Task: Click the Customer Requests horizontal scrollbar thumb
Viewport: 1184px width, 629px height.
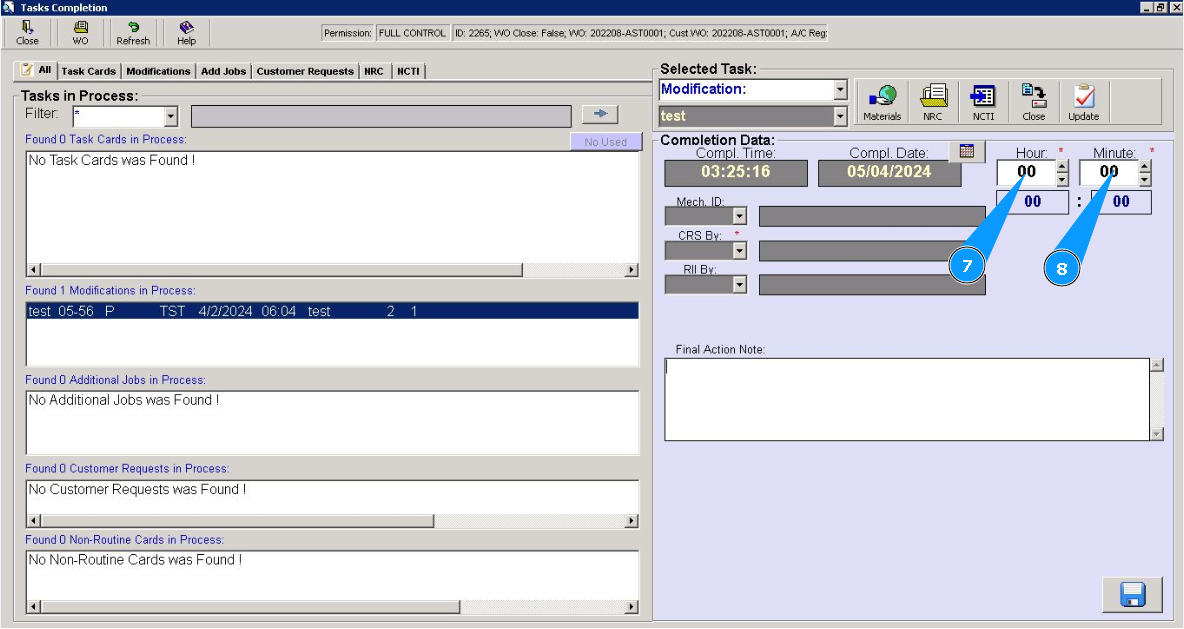Action: click(237, 521)
